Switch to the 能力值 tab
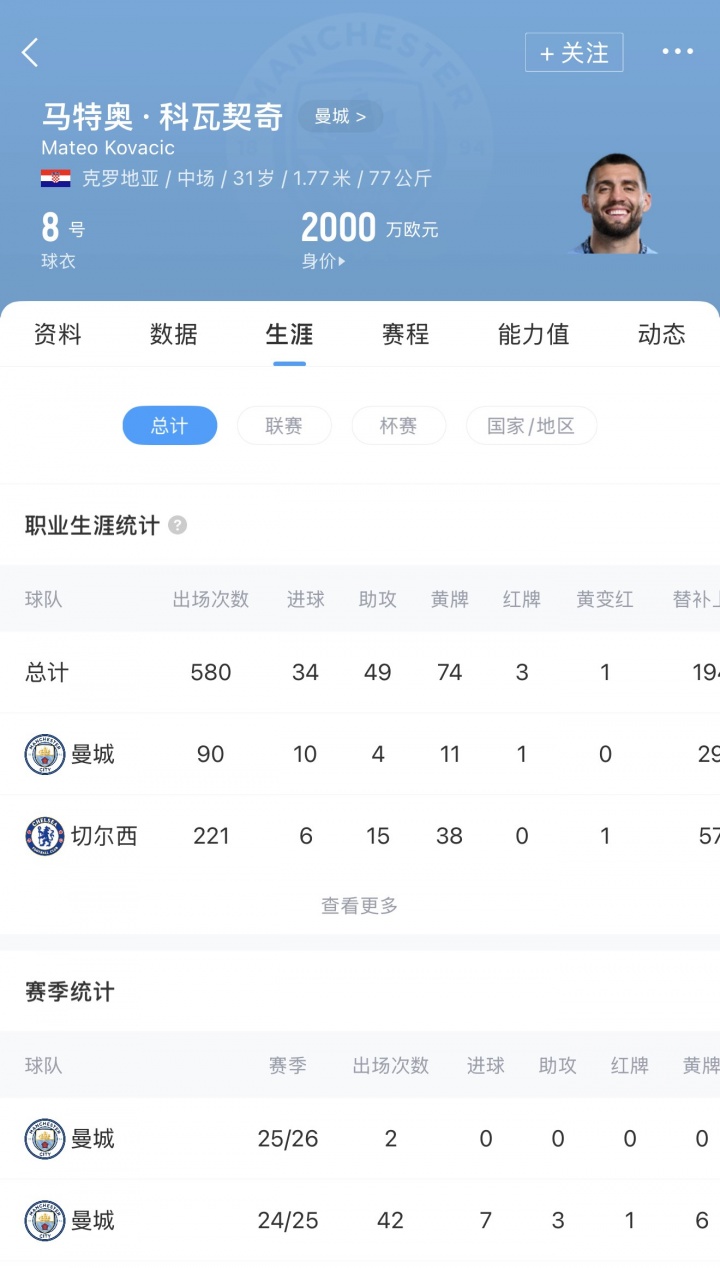Screen dimensions: 720x1268 [533, 334]
